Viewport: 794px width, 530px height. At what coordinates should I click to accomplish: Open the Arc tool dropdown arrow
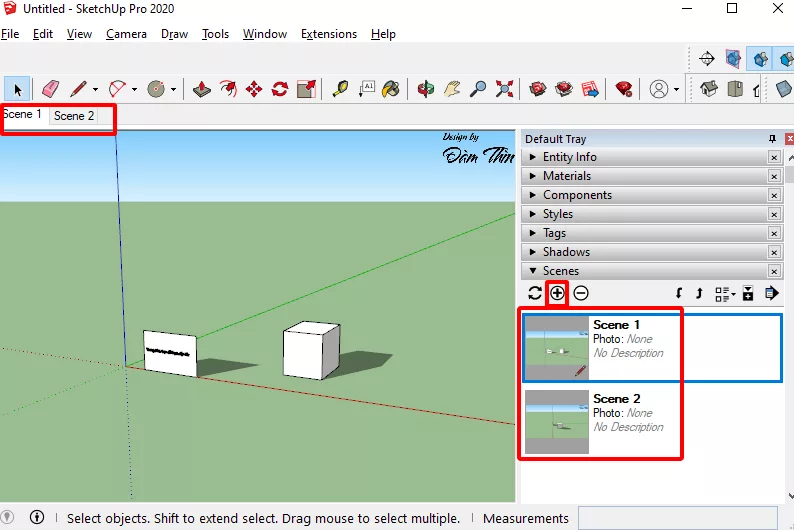134,90
